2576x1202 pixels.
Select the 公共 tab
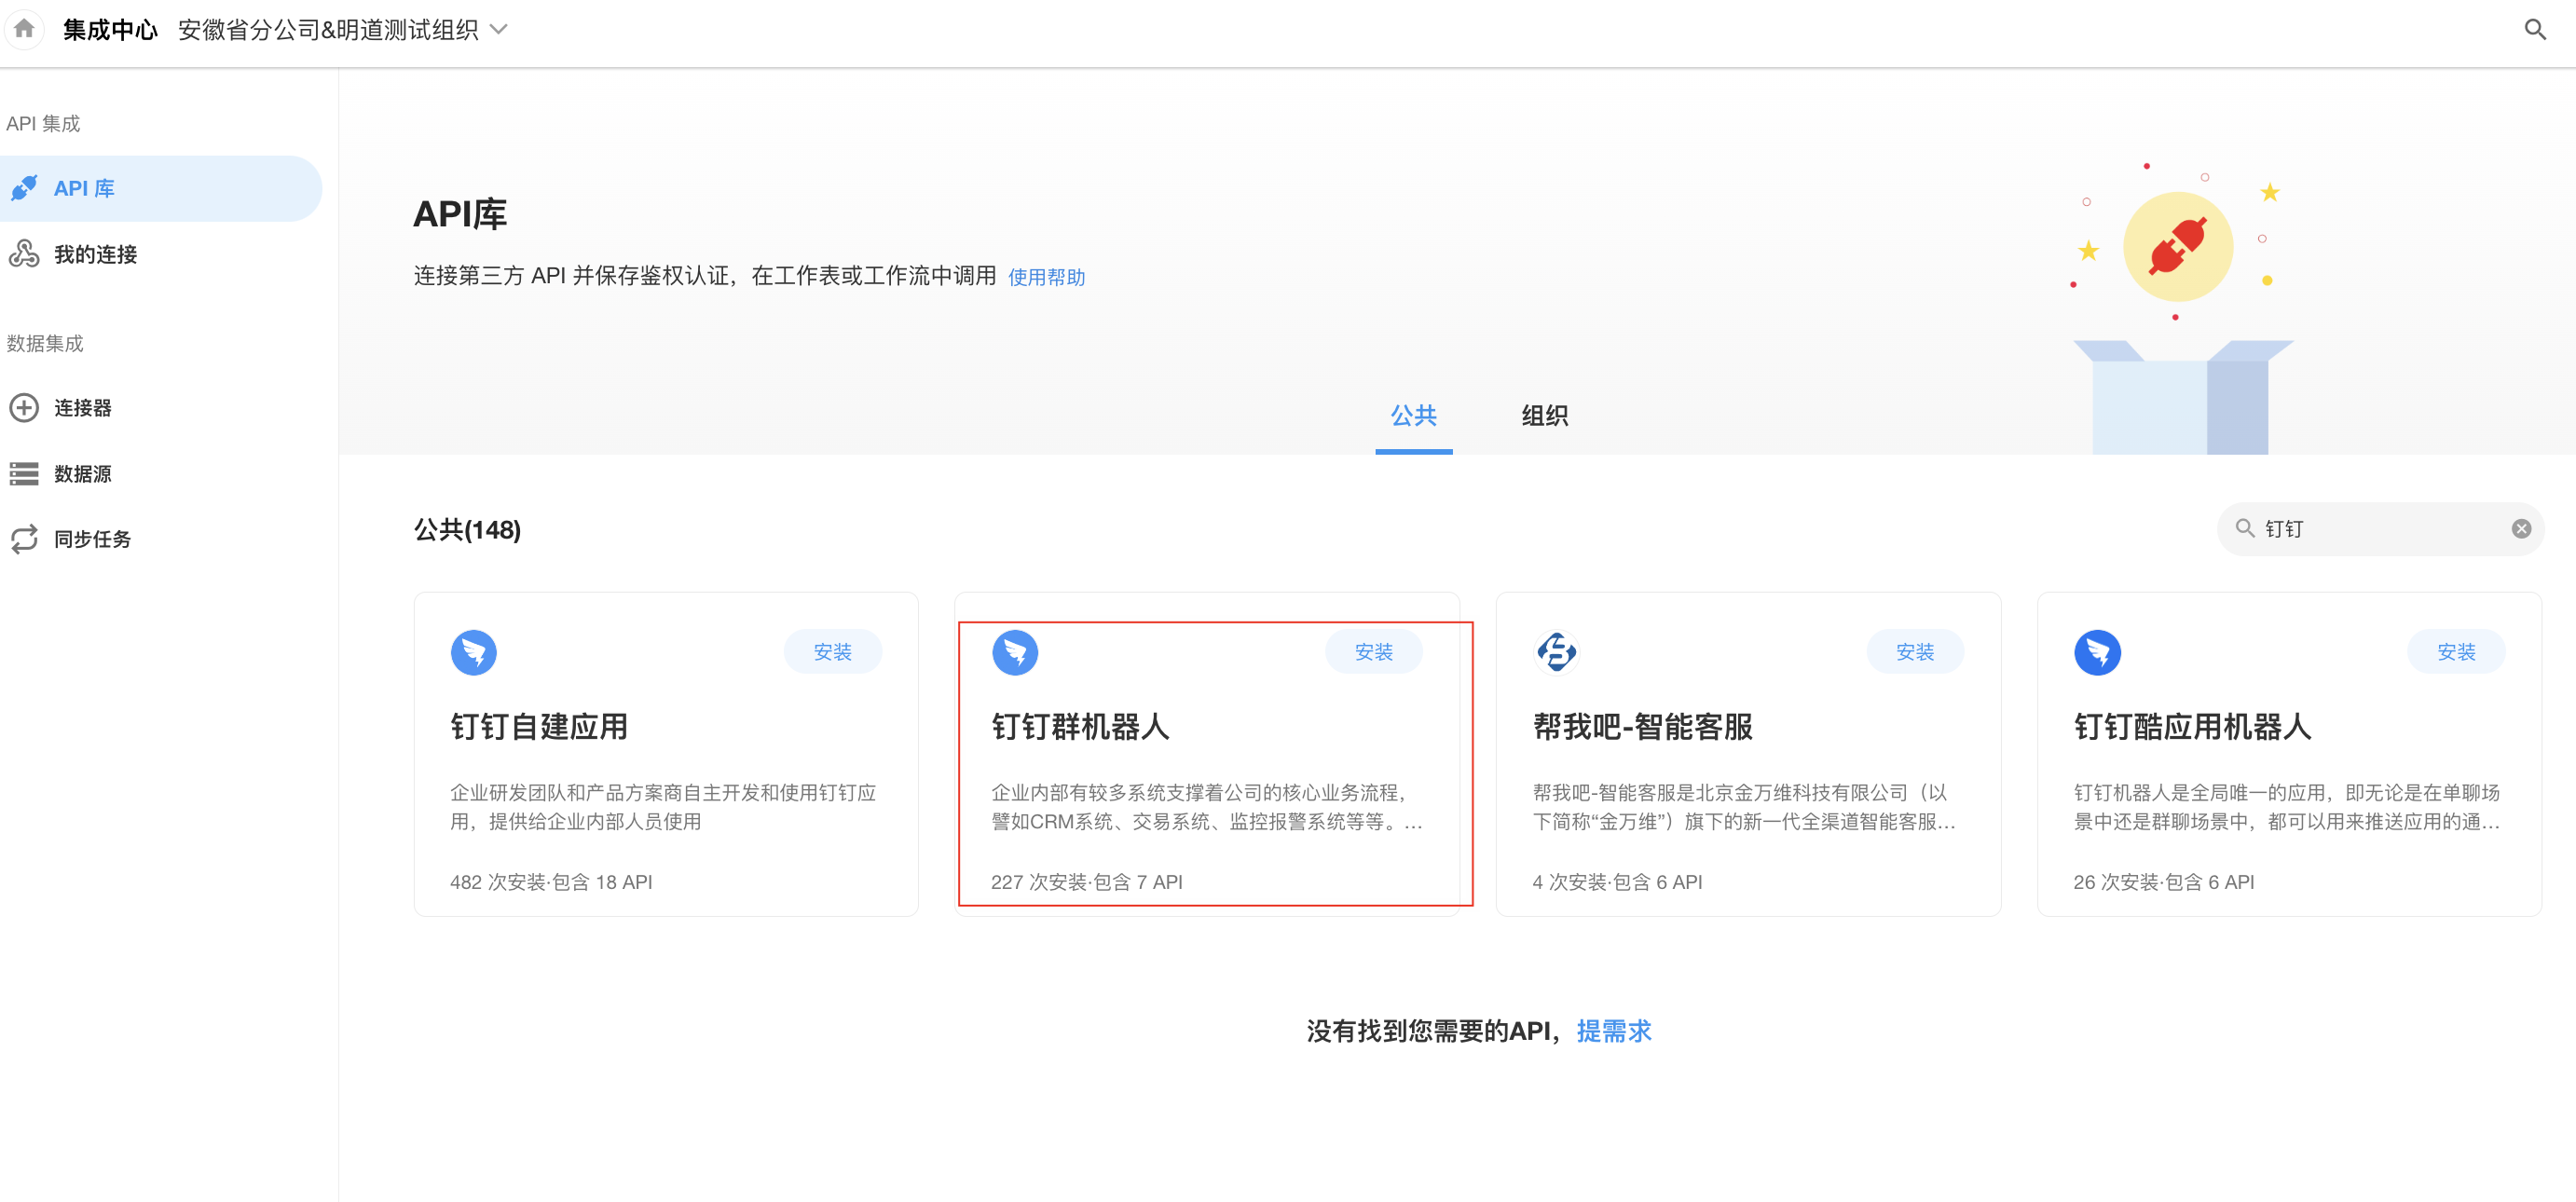(x=1413, y=416)
